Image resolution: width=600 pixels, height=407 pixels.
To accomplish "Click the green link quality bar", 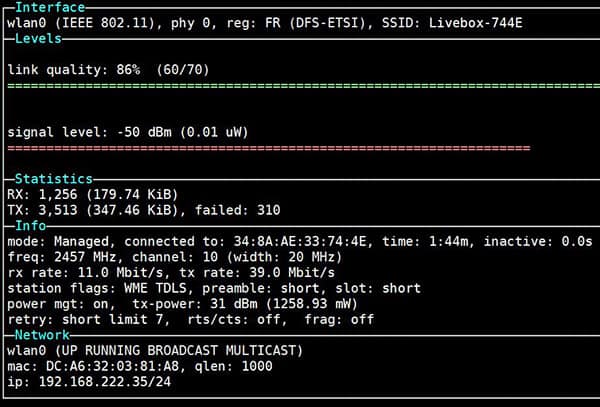I will 300,86.
